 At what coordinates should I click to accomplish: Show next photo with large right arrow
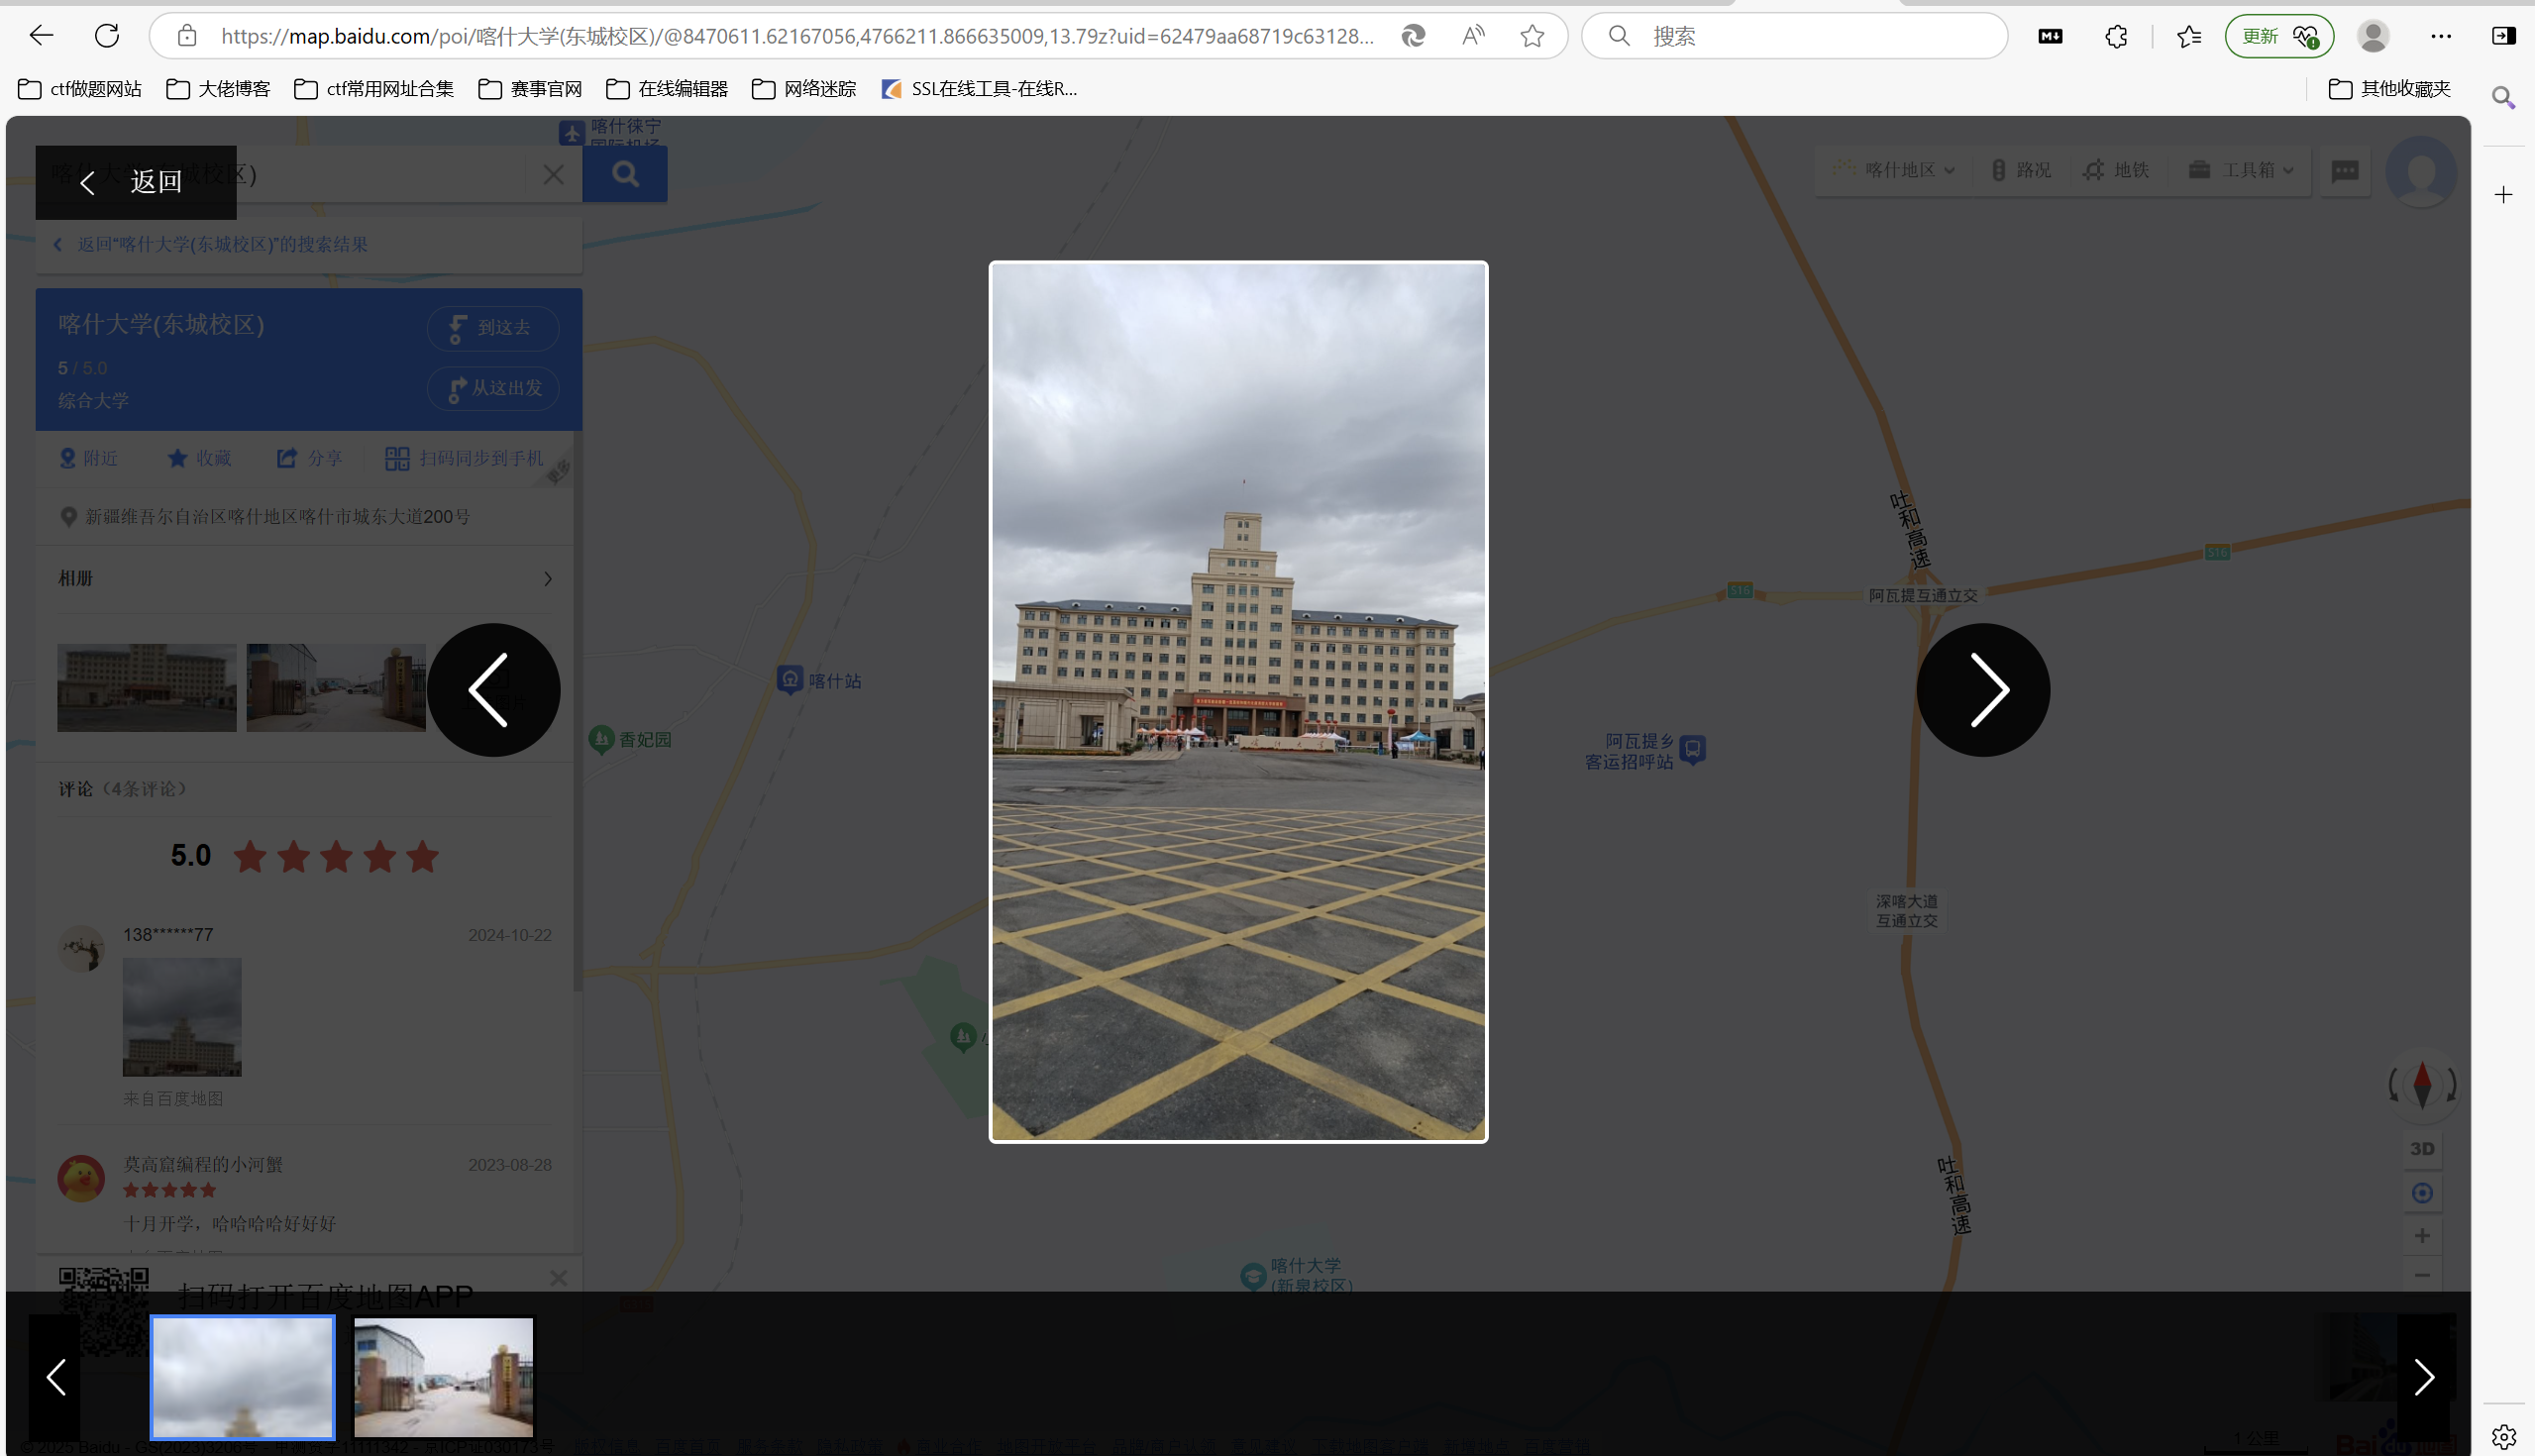tap(1983, 690)
